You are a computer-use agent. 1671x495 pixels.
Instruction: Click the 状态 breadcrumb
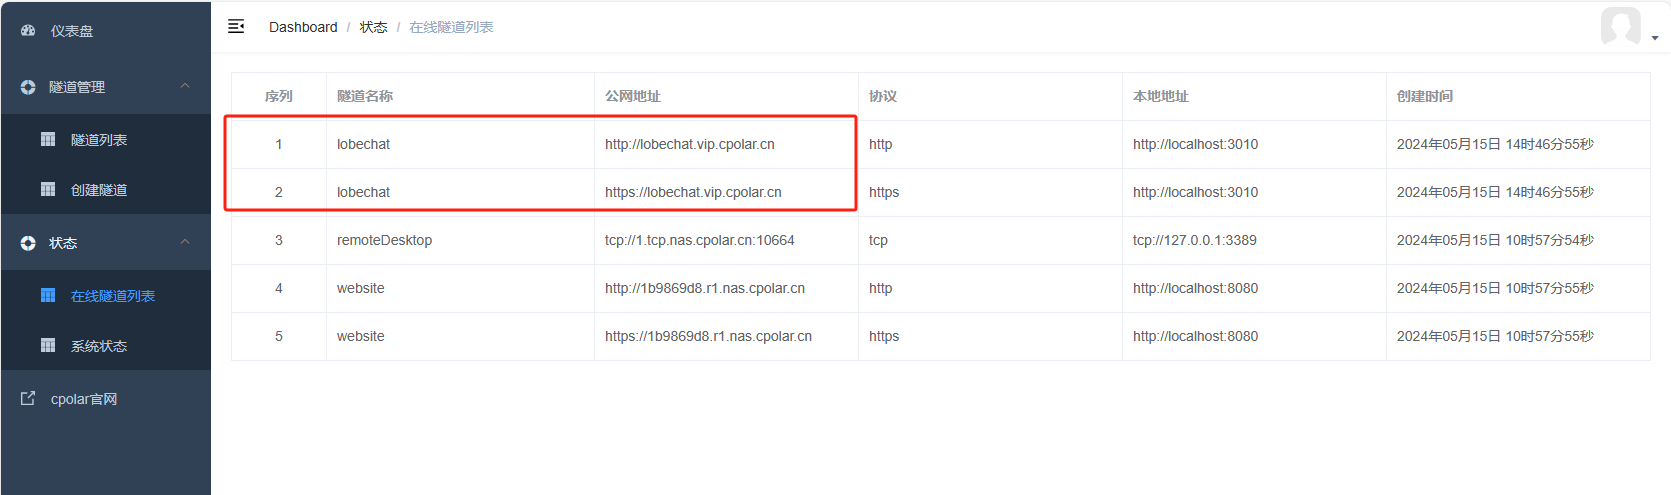pos(374,27)
